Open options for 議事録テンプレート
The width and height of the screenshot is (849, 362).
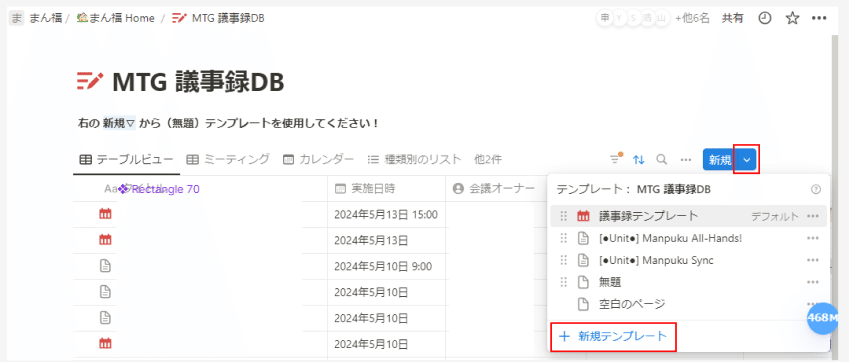pyautogui.click(x=812, y=216)
